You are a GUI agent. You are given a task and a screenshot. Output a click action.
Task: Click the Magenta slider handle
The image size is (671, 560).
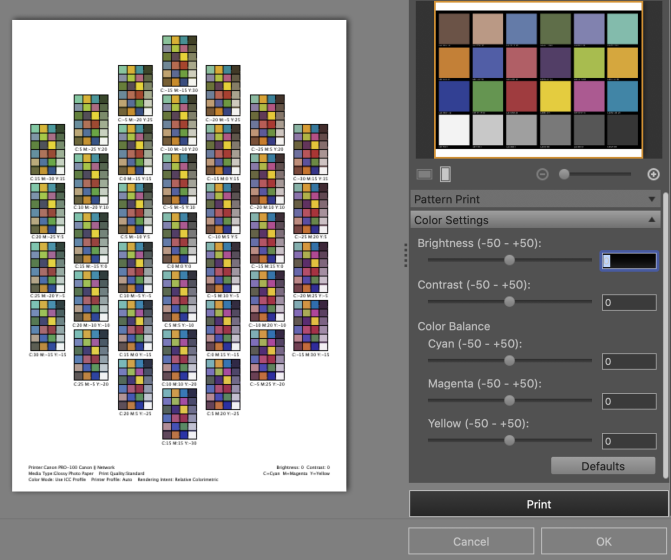point(509,400)
